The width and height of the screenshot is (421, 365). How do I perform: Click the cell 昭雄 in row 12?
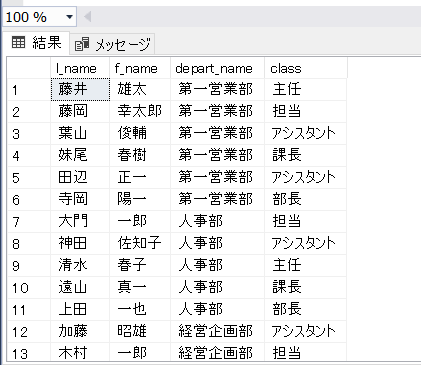[140, 331]
